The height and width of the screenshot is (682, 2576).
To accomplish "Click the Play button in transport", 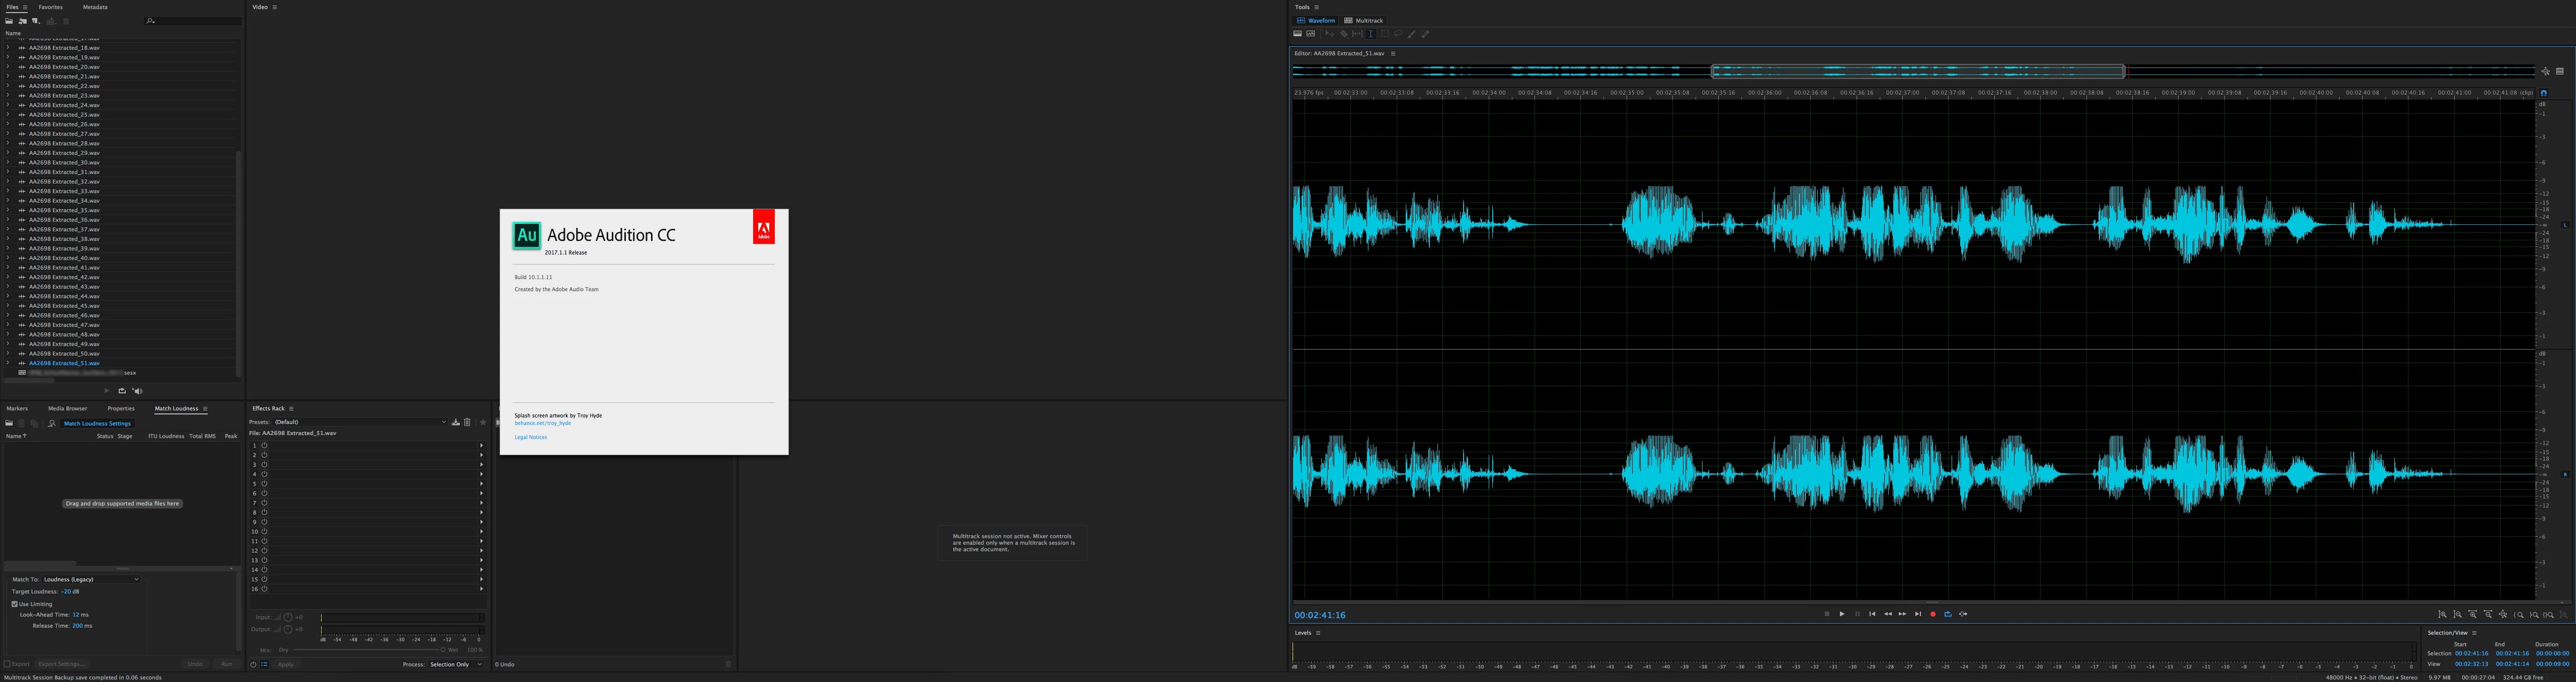I will point(1842,614).
